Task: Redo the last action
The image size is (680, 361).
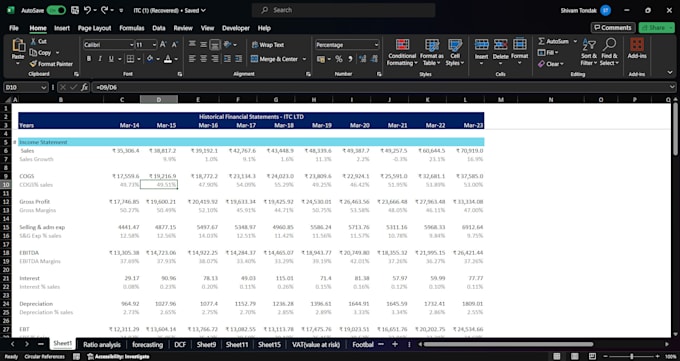Action: click(x=105, y=10)
